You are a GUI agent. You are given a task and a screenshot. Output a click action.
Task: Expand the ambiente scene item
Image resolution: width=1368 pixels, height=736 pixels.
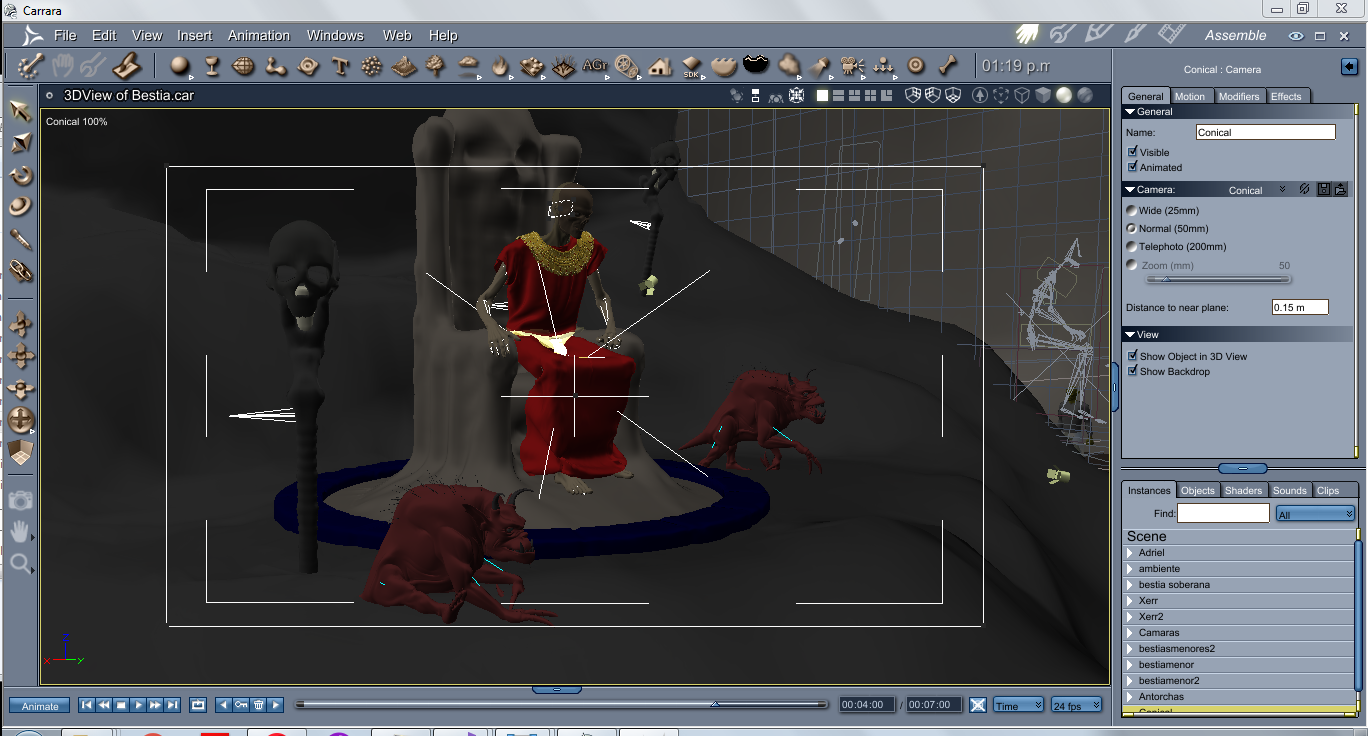pos(1130,569)
